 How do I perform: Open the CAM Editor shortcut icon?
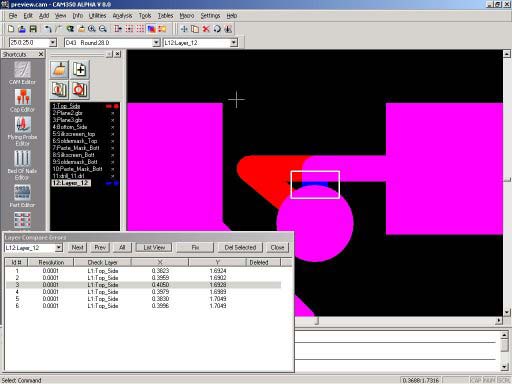pos(22,70)
